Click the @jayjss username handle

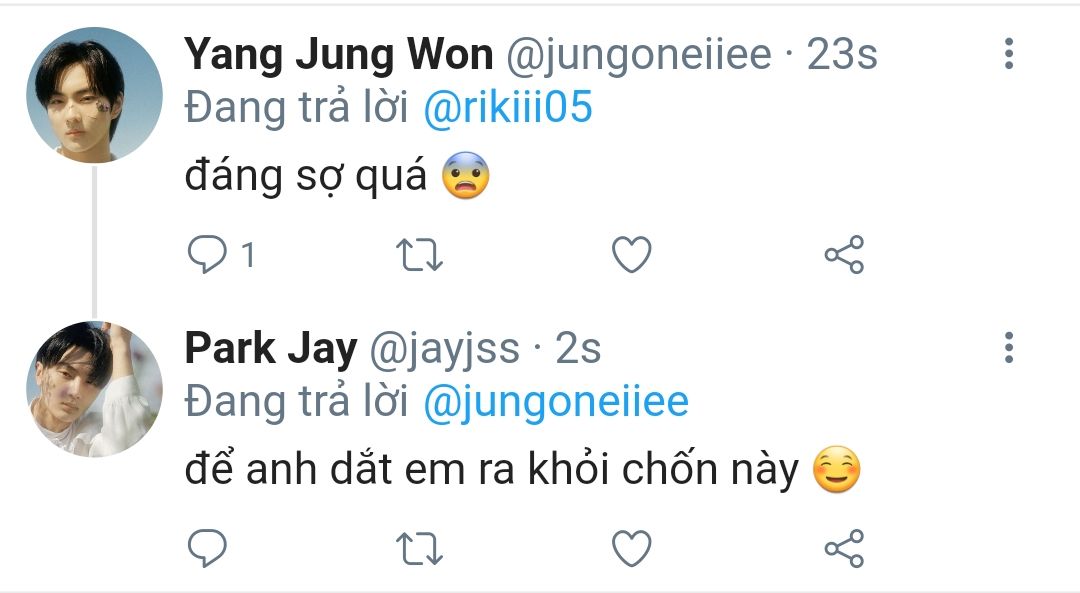pos(445,349)
